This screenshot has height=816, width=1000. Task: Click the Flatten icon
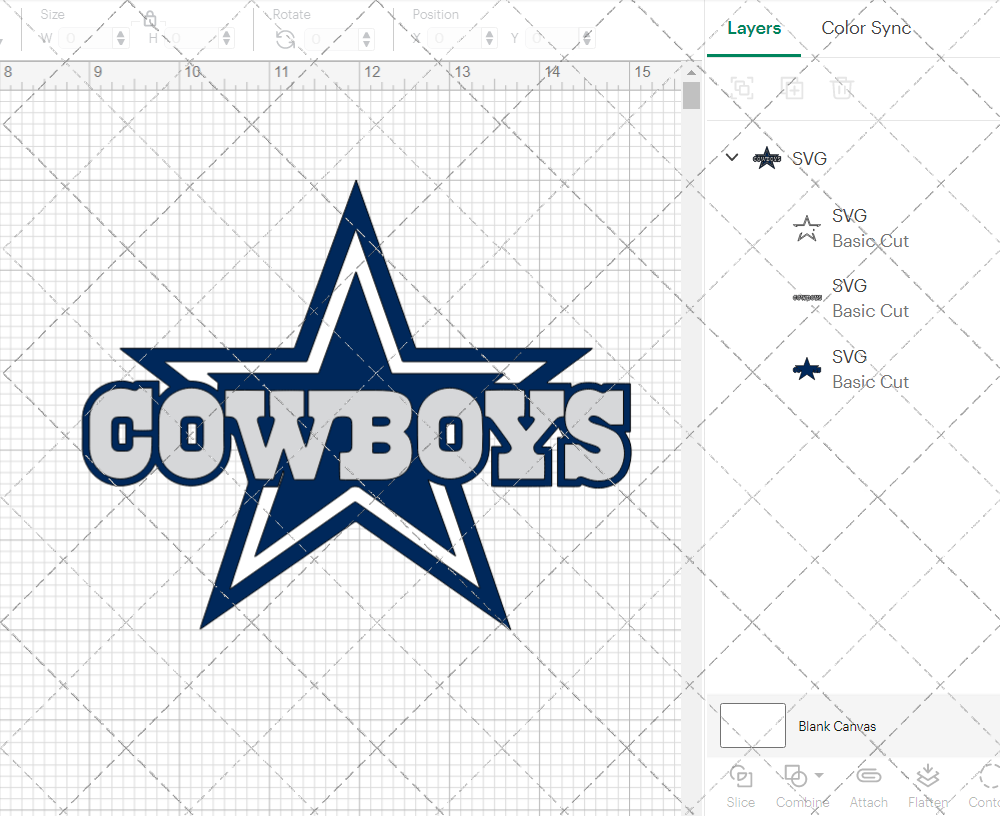pyautogui.click(x=928, y=776)
